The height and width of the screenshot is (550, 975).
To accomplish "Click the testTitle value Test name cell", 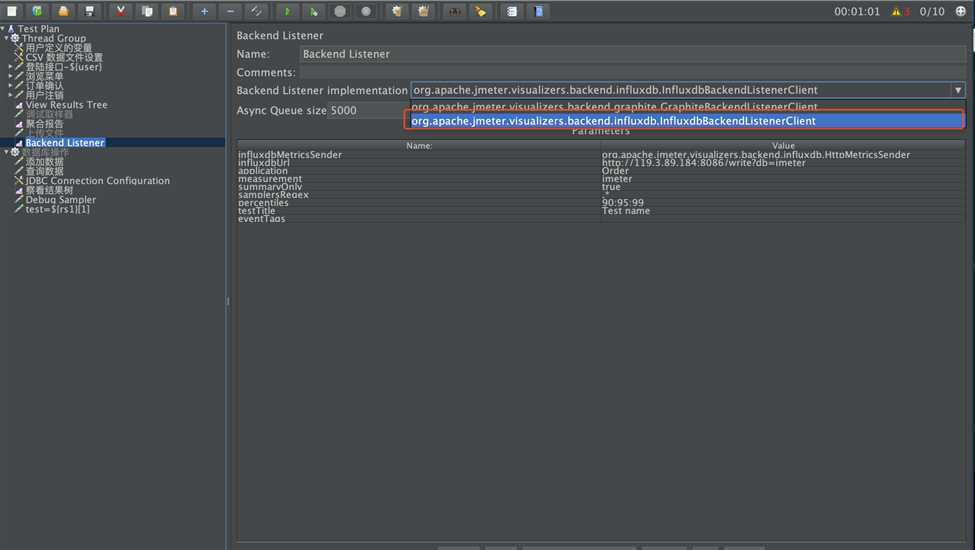I will [x=783, y=211].
